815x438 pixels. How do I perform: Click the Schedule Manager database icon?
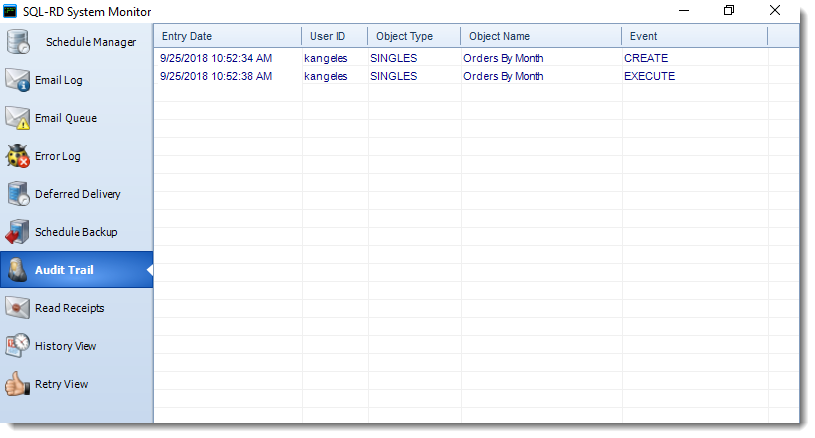(18, 42)
